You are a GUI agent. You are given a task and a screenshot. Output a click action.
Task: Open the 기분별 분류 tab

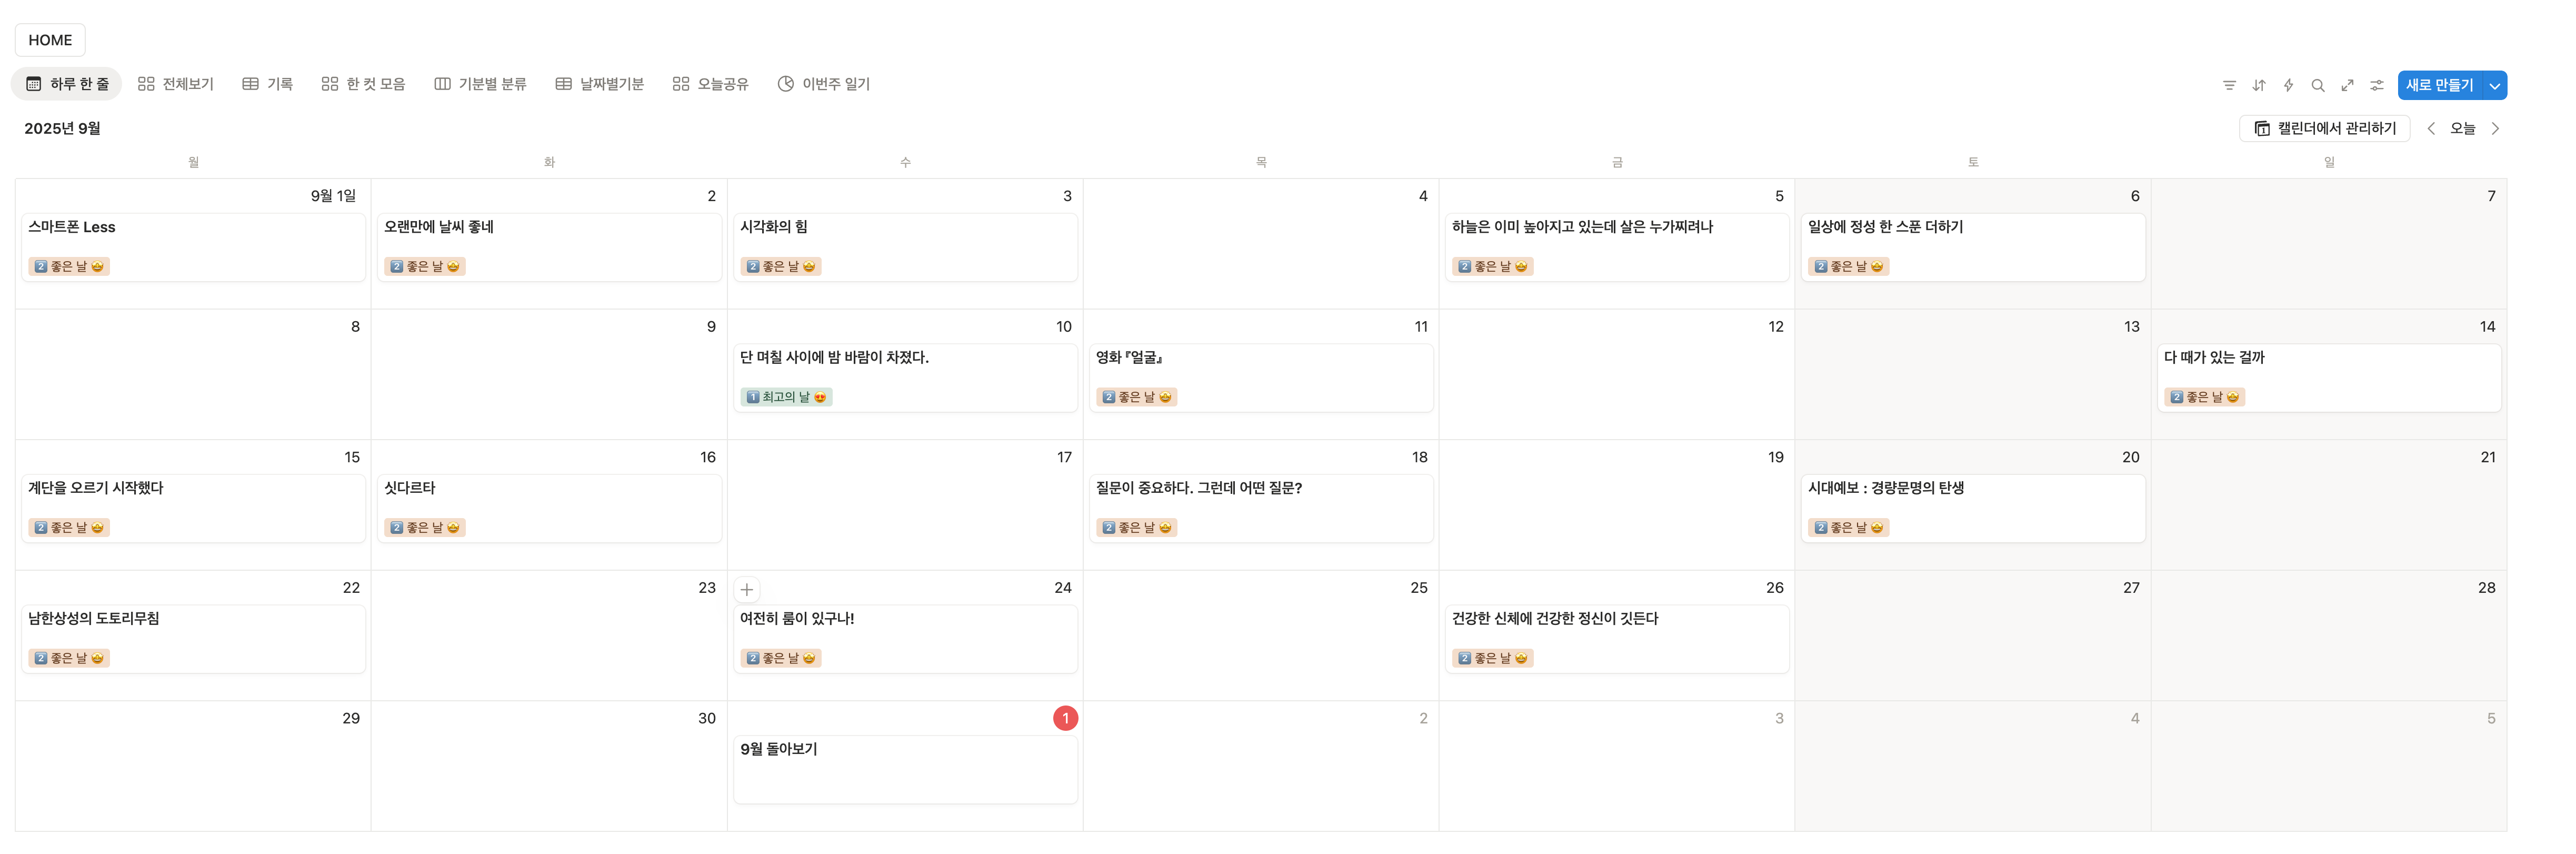click(481, 84)
